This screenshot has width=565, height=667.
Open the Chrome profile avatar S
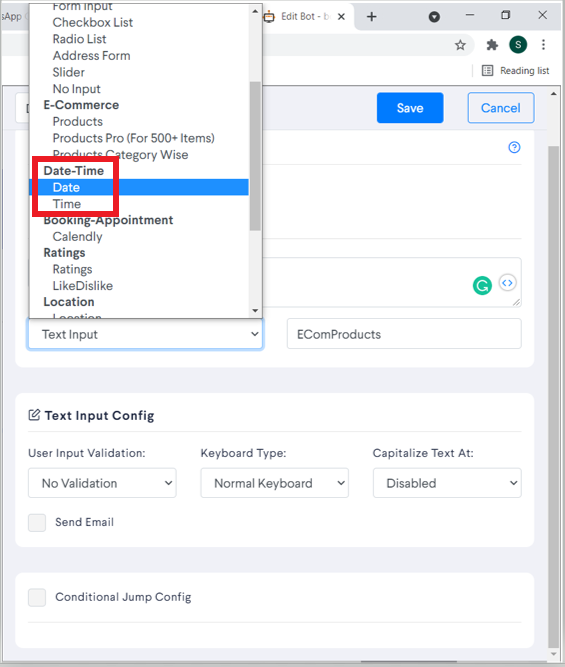click(518, 45)
